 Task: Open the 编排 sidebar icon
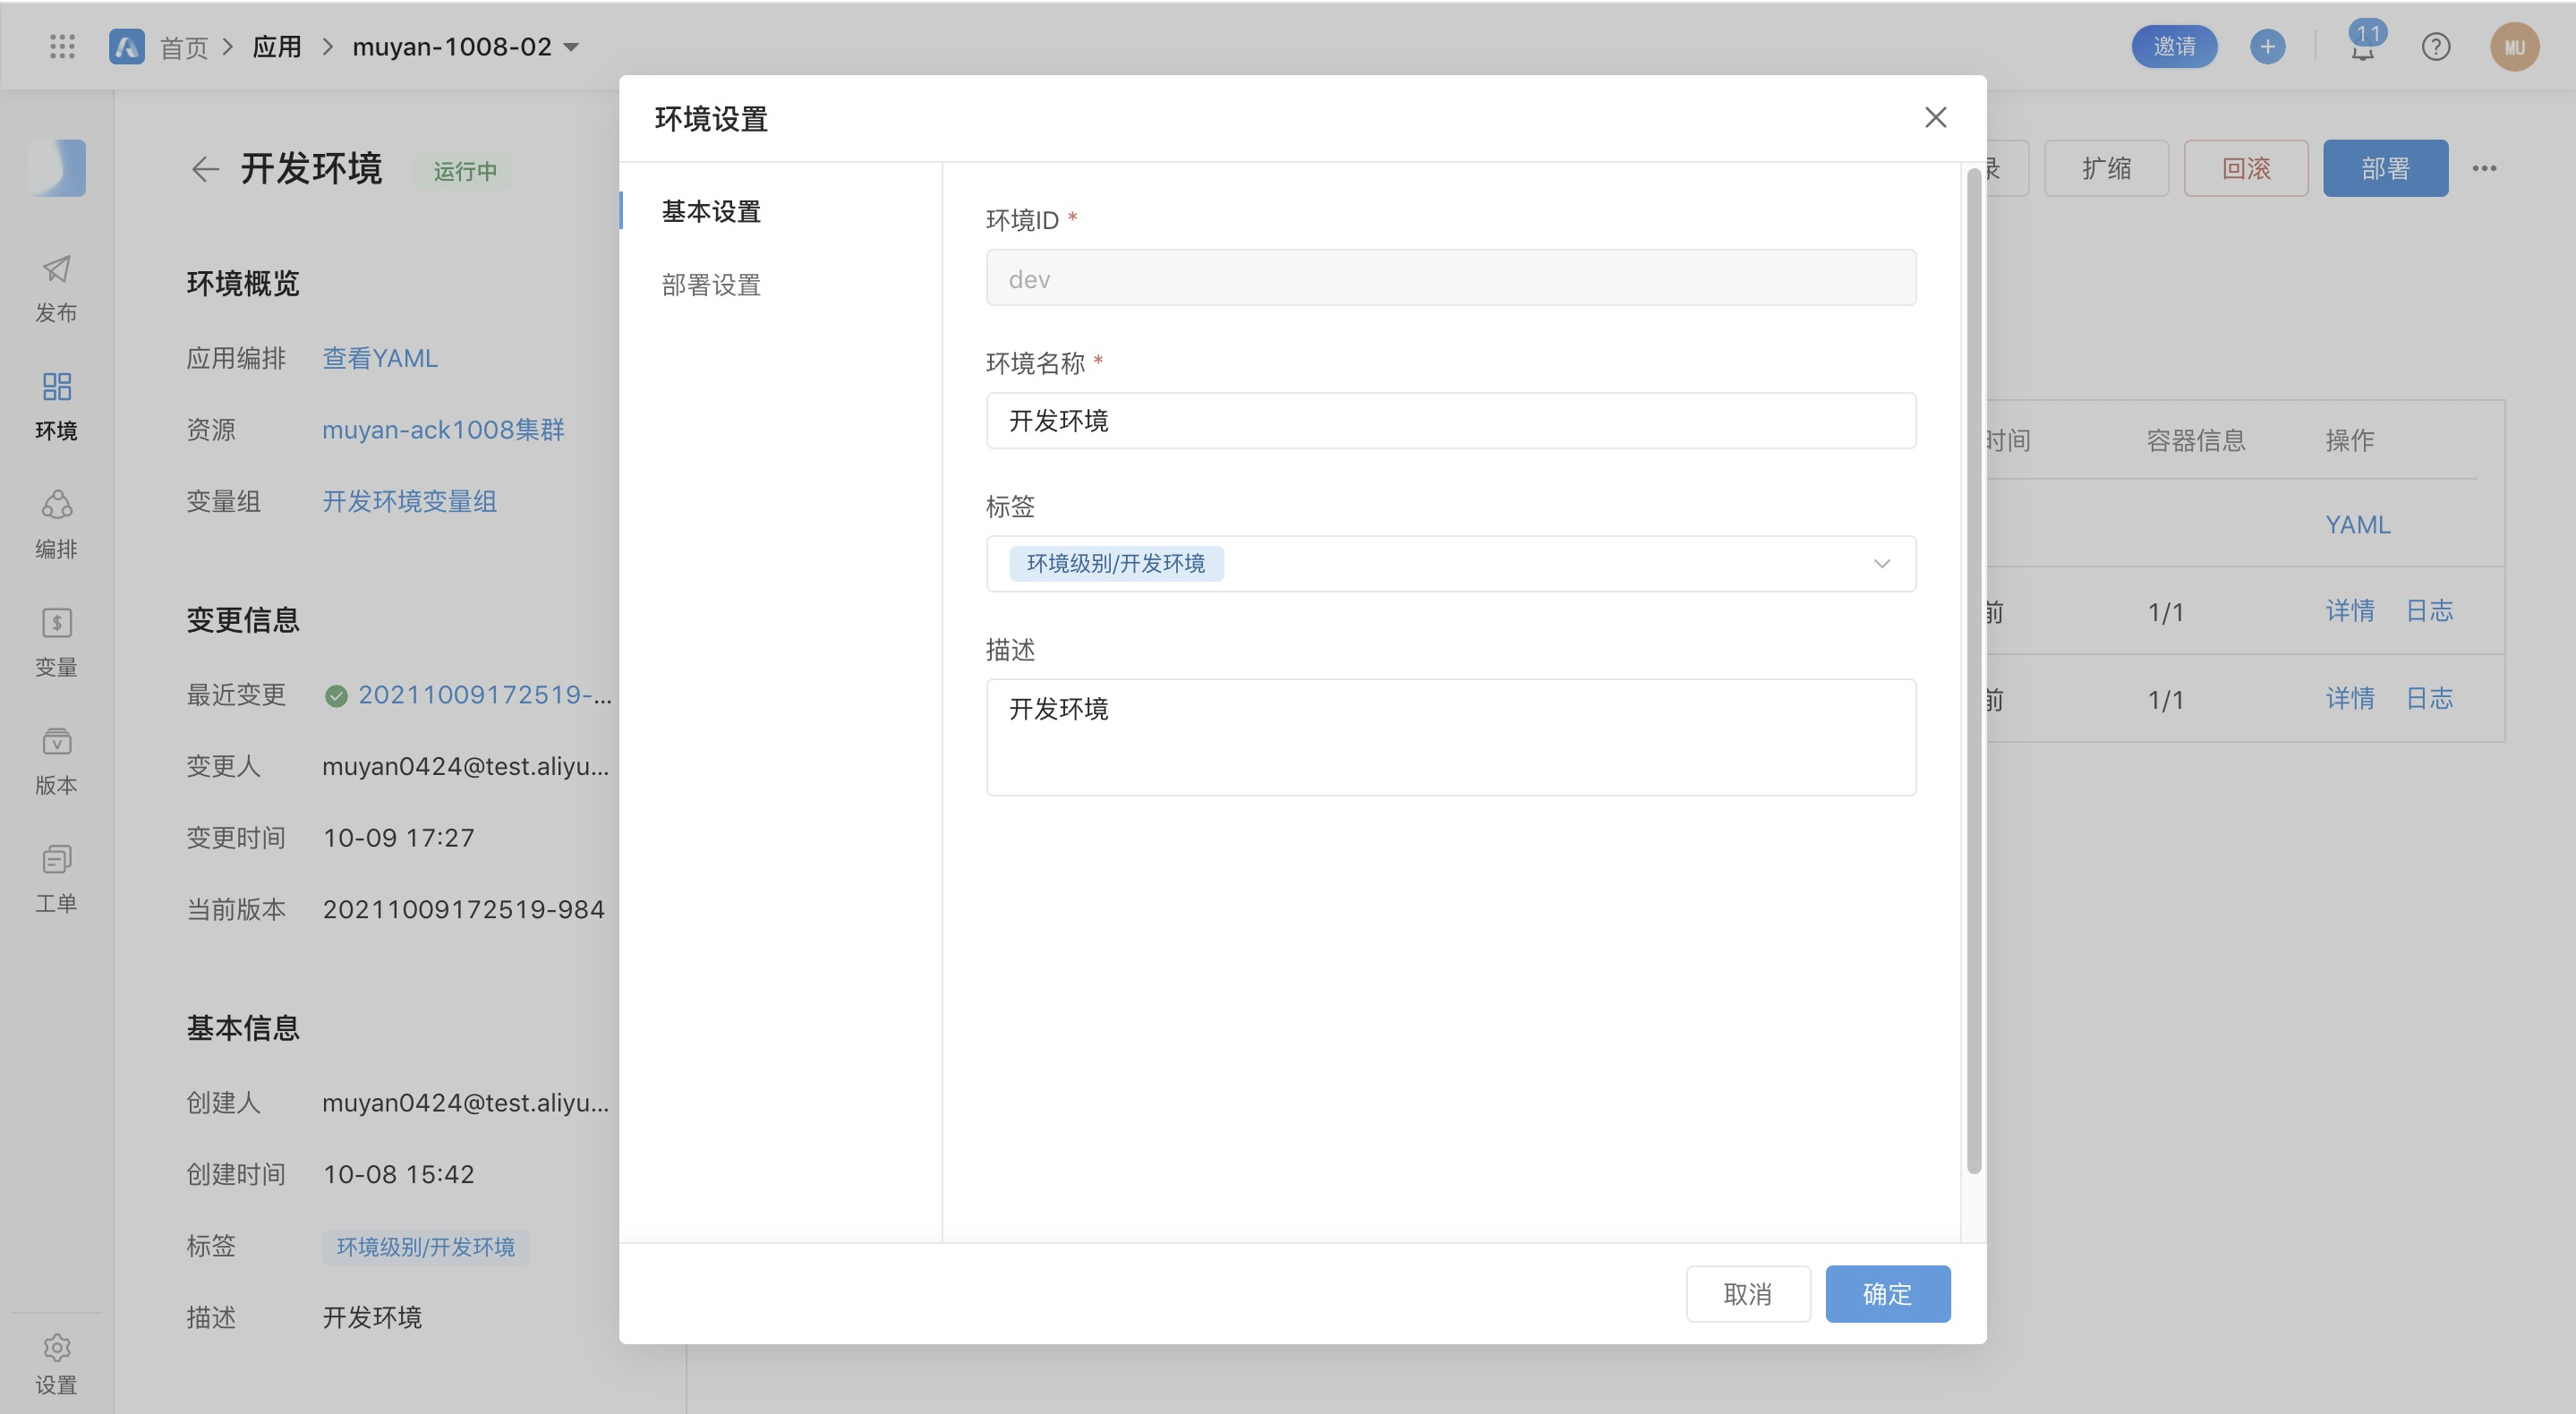click(x=56, y=504)
